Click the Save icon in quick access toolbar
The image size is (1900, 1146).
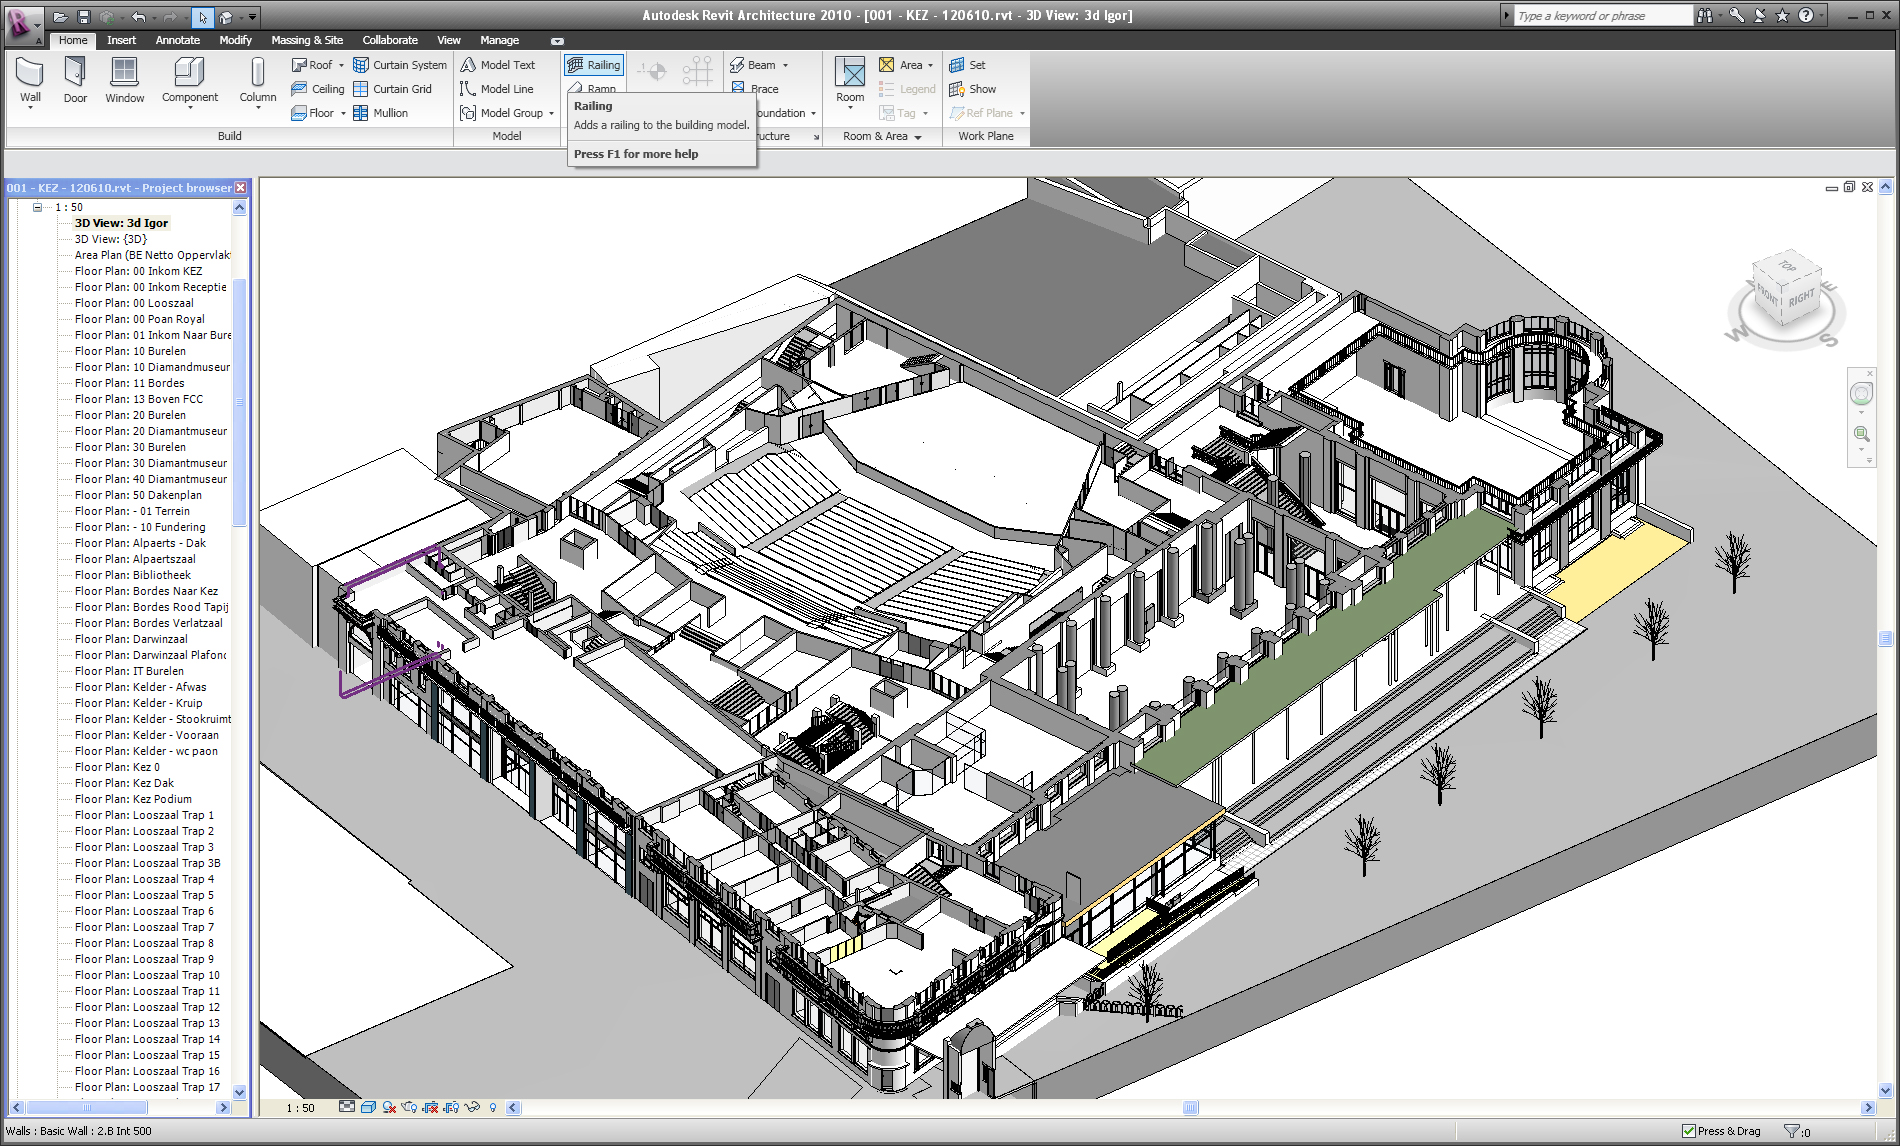tap(84, 16)
